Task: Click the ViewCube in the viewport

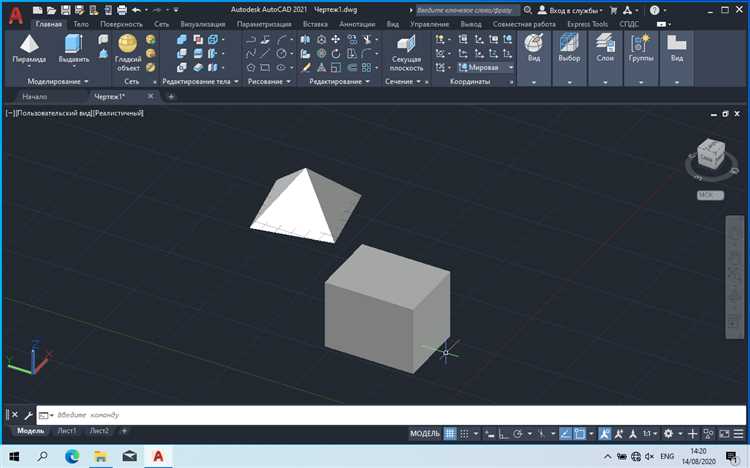Action: 711,153
